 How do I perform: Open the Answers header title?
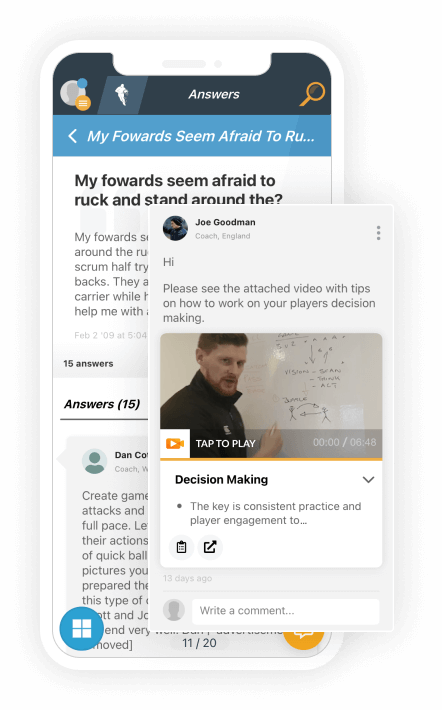214,94
